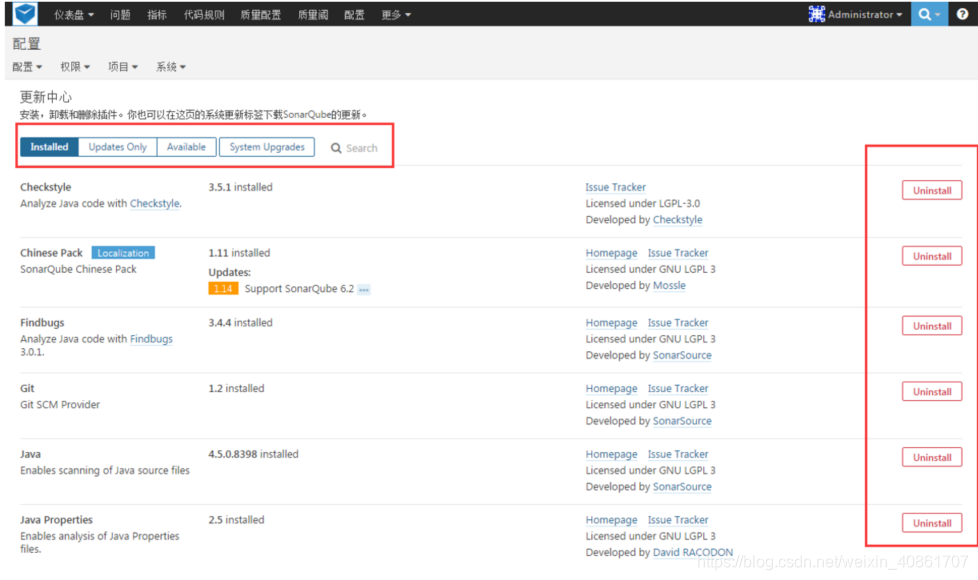Expand Chinese Pack 1.14 update details ellipsis

pos(364,289)
